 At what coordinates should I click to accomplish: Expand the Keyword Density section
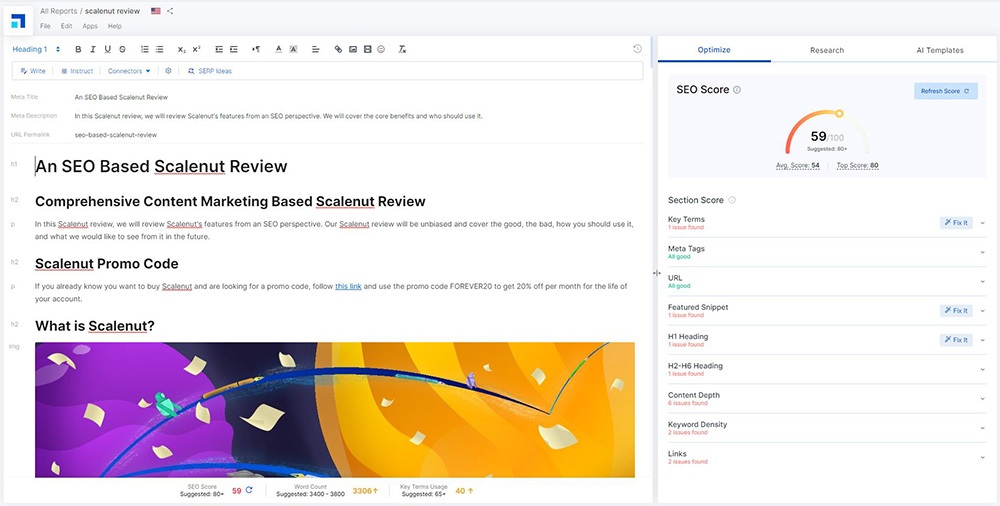(982, 428)
